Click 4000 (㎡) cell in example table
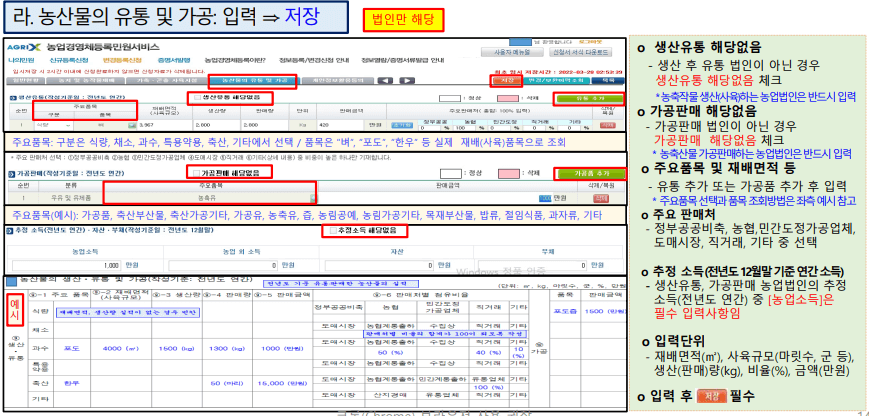869x416 pixels. pyautogui.click(x=120, y=348)
